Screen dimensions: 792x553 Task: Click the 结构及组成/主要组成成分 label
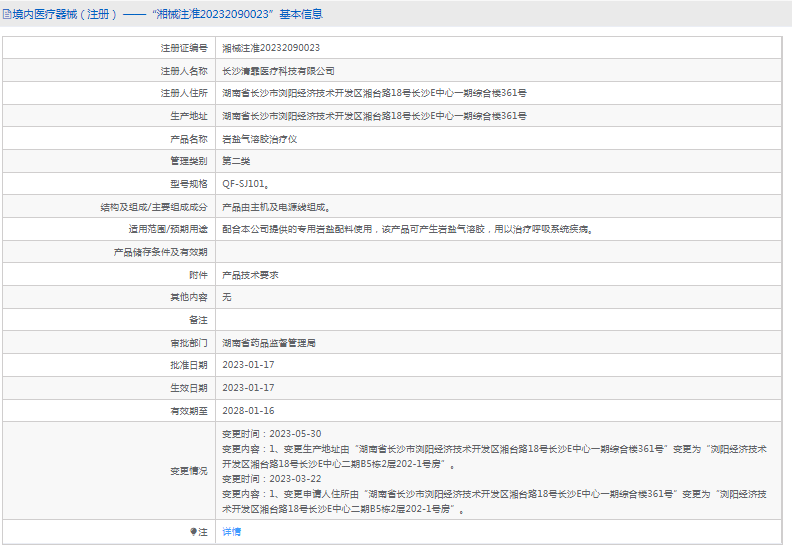(154, 207)
